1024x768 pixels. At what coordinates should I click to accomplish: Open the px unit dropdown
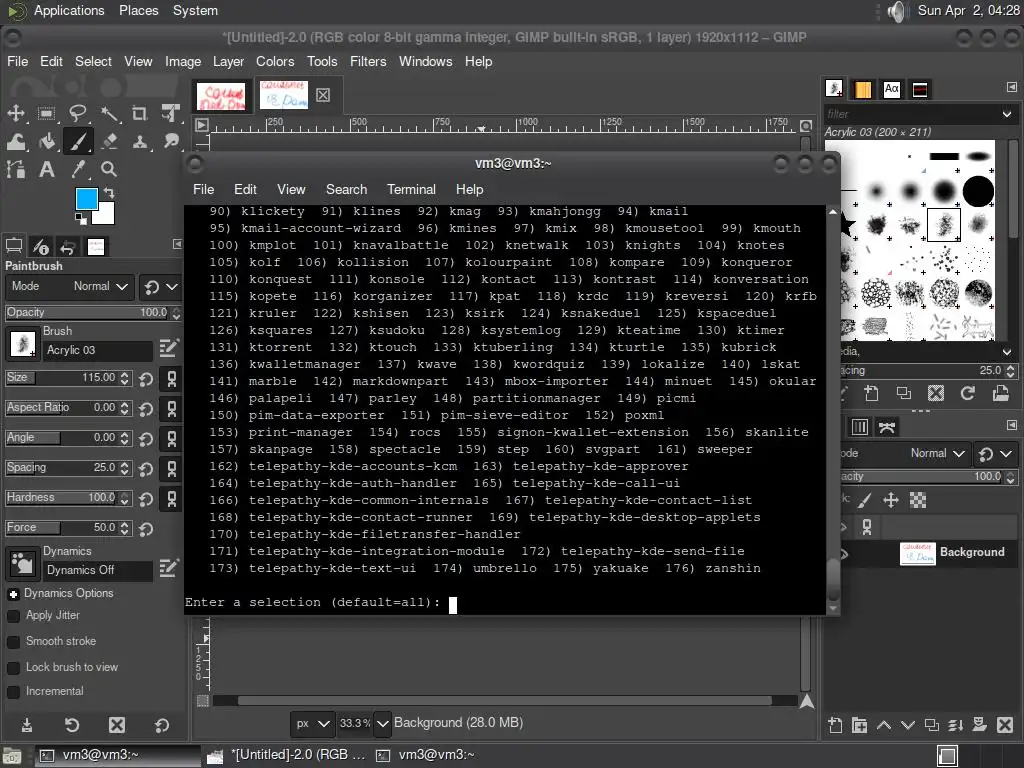click(312, 724)
